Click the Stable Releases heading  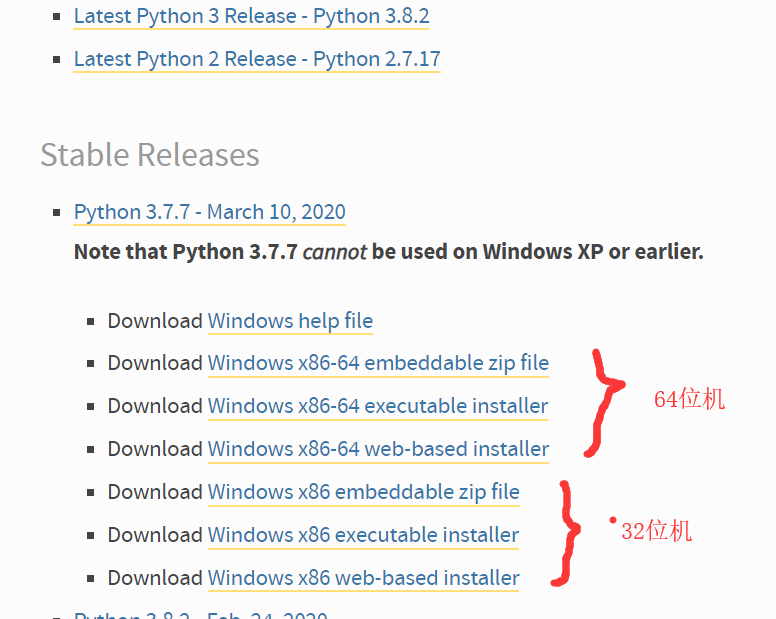click(150, 155)
